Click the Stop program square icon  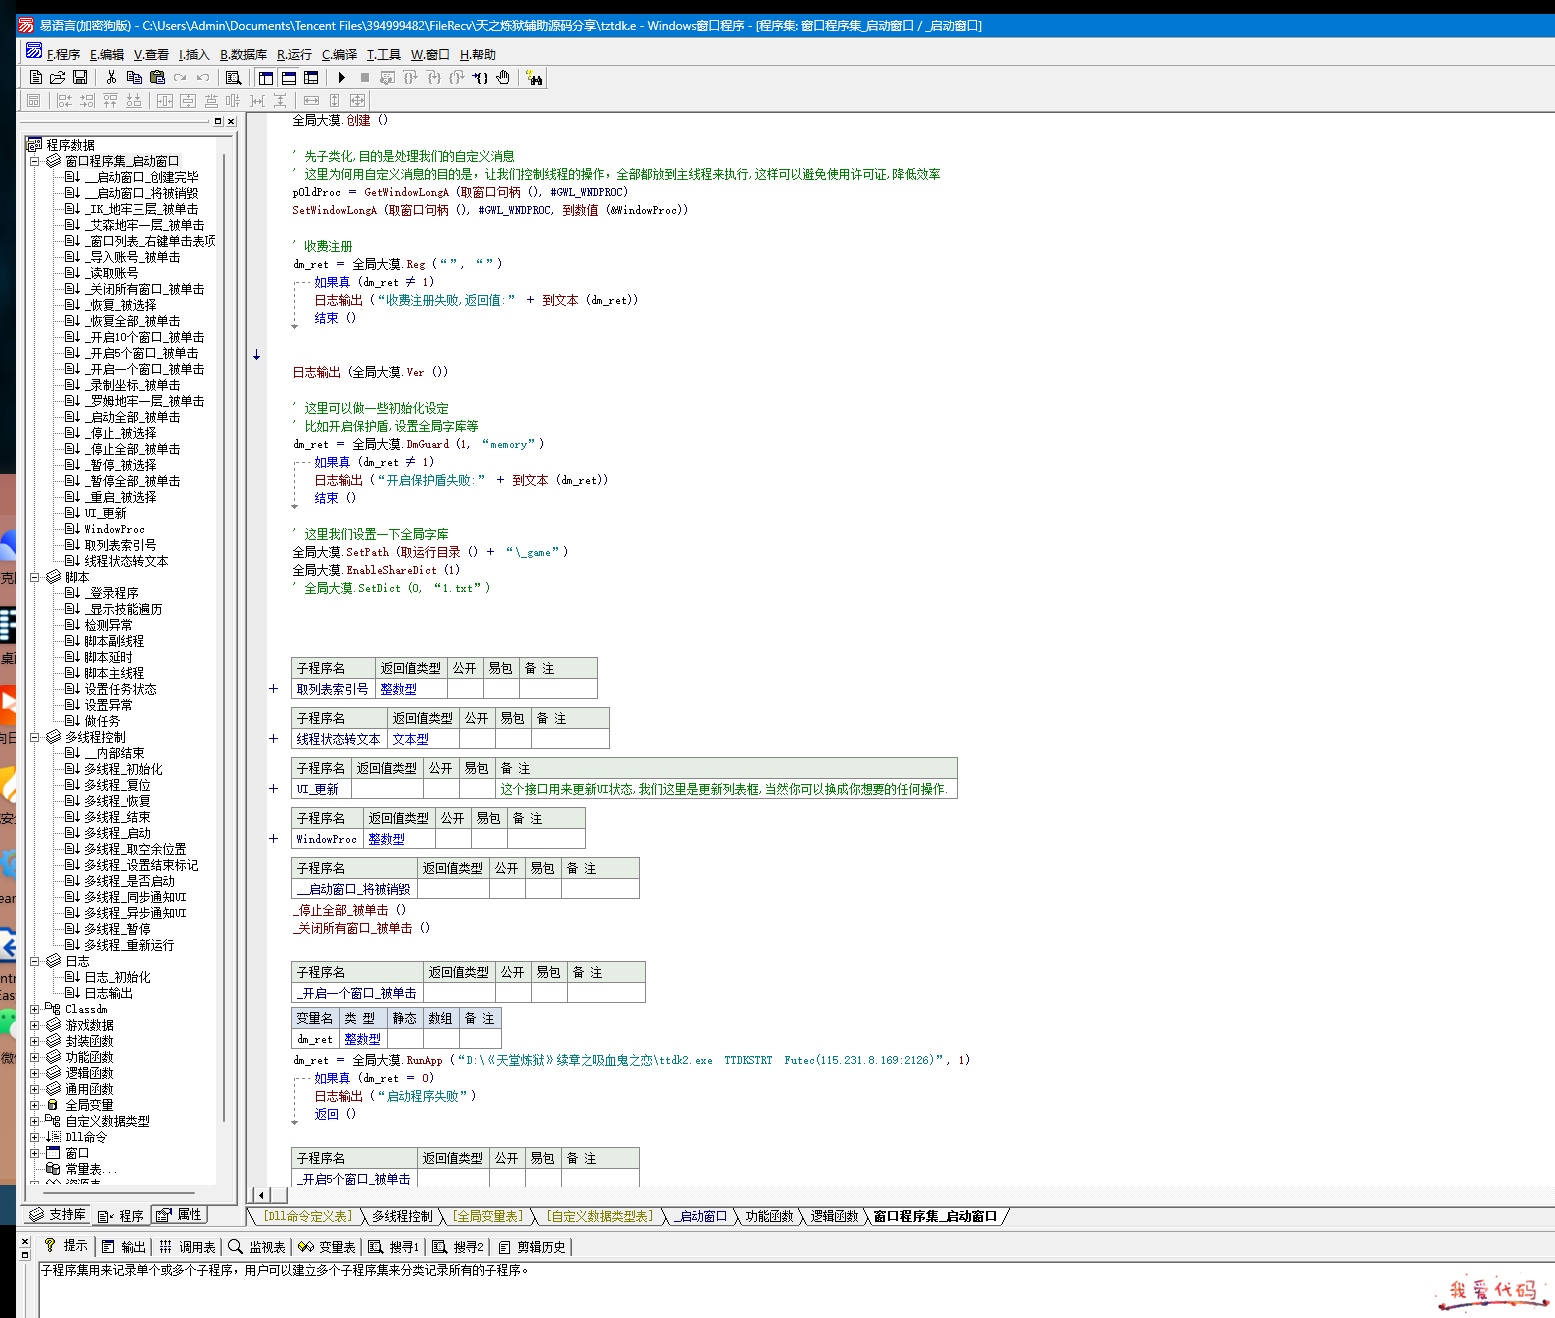click(x=365, y=78)
